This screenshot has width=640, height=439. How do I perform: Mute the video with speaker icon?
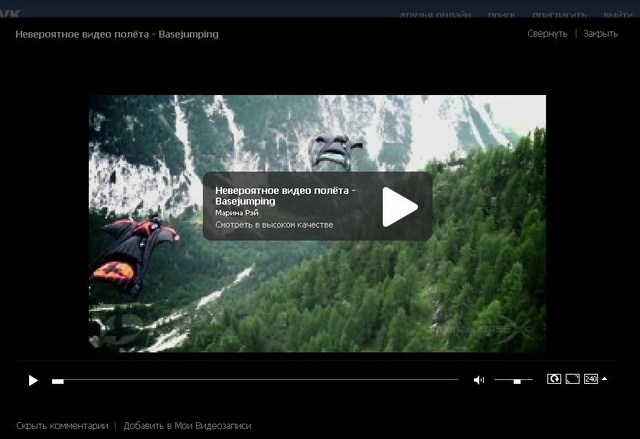[478, 380]
